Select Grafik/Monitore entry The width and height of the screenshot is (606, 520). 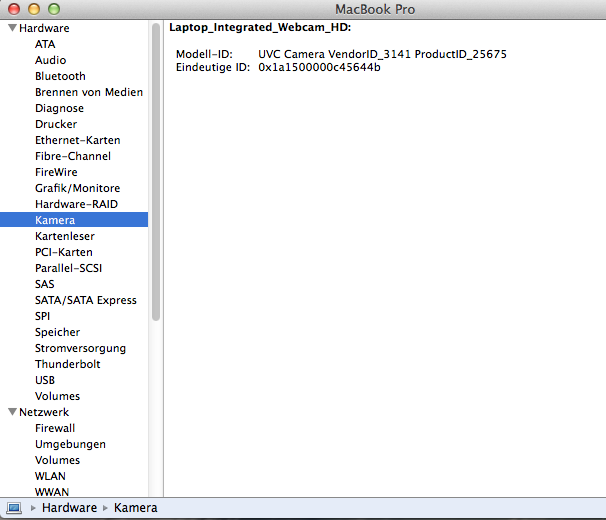click(x=77, y=188)
